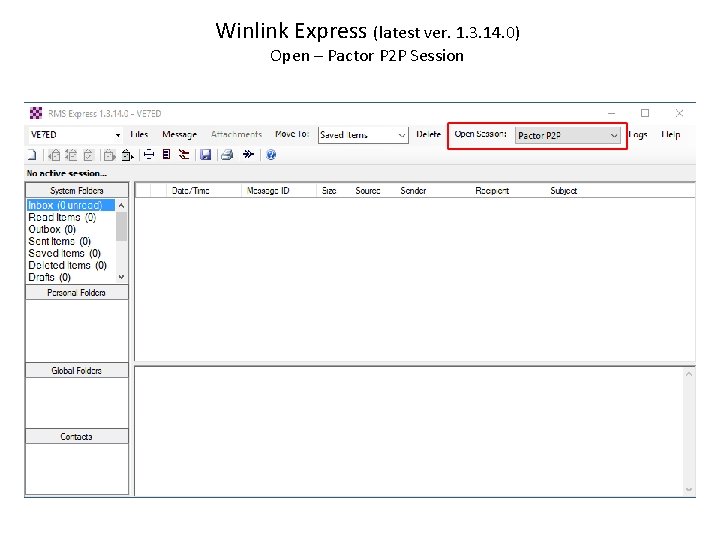Viewport: 720px width, 540px height.
Task: Open the Message menu
Action: pos(179,135)
